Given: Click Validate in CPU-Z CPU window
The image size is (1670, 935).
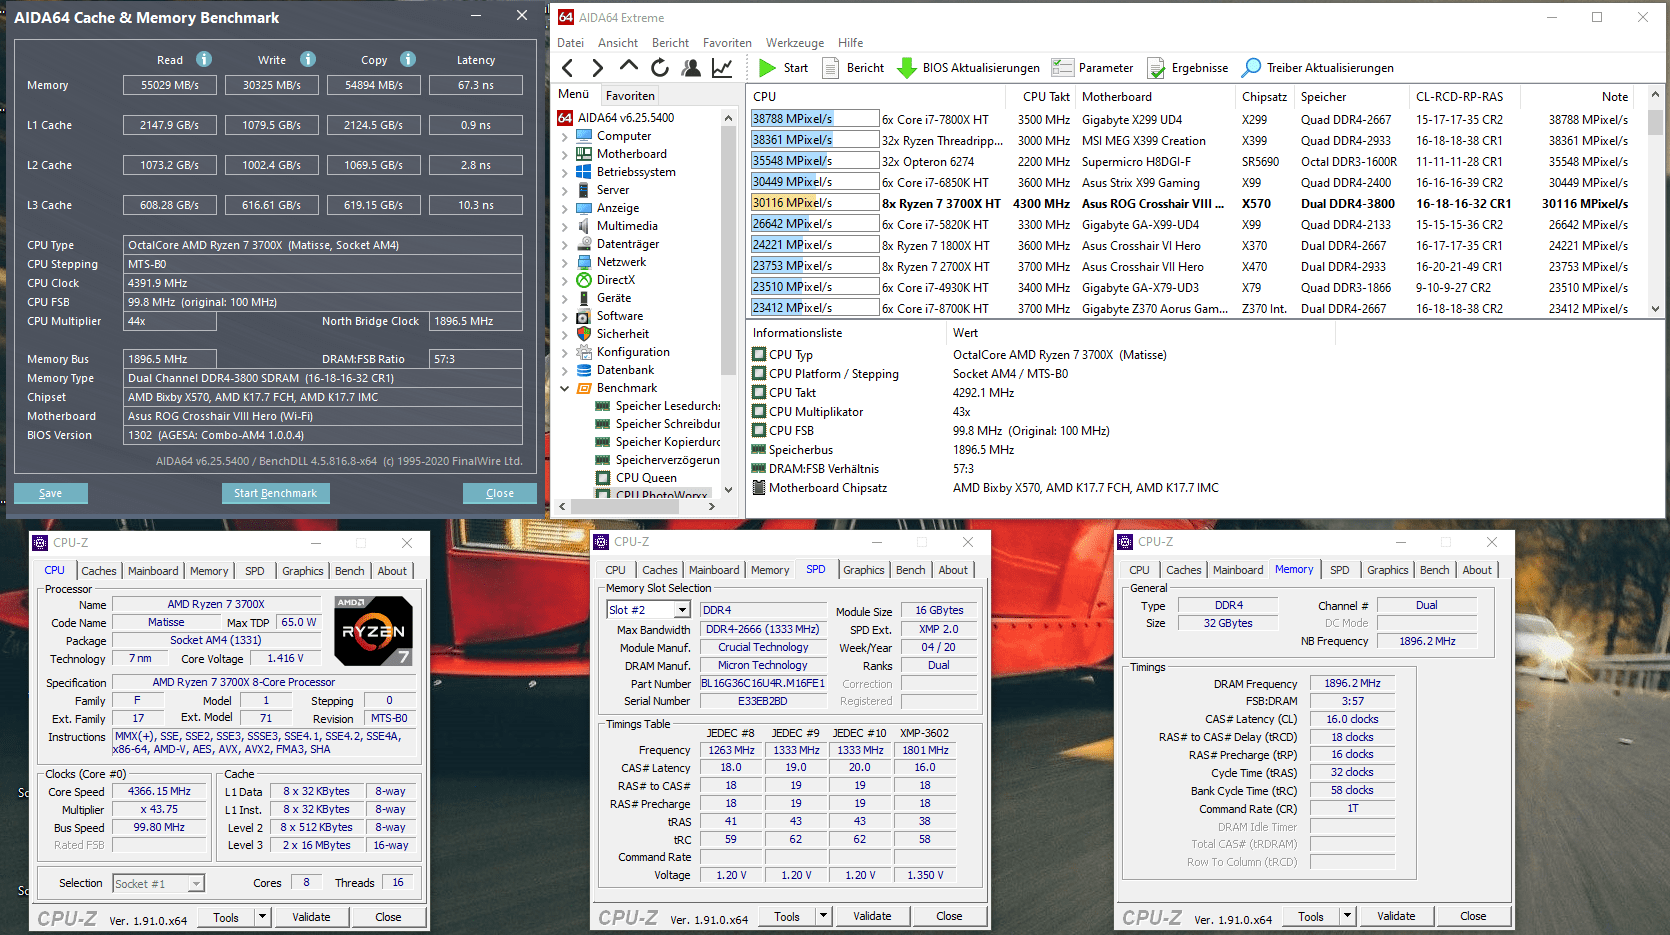Looking at the screenshot, I should point(311,917).
